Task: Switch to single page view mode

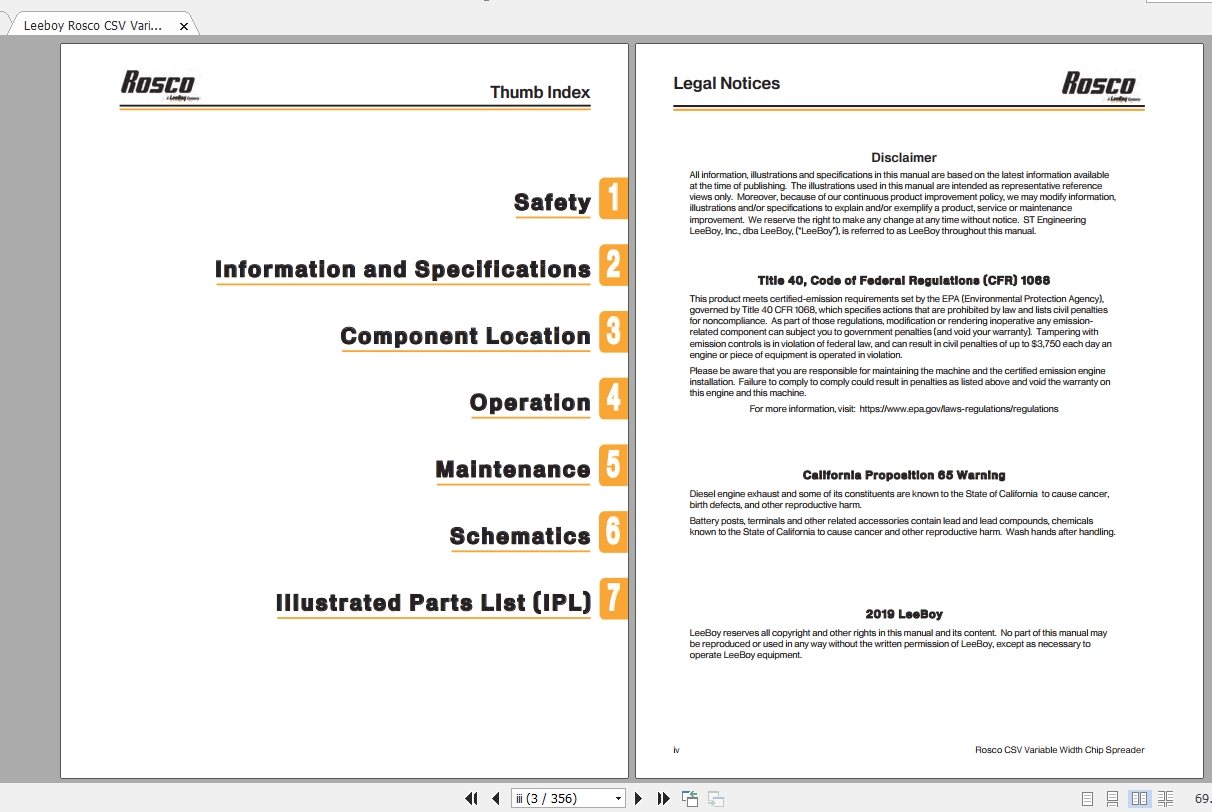Action: pos(1086,798)
